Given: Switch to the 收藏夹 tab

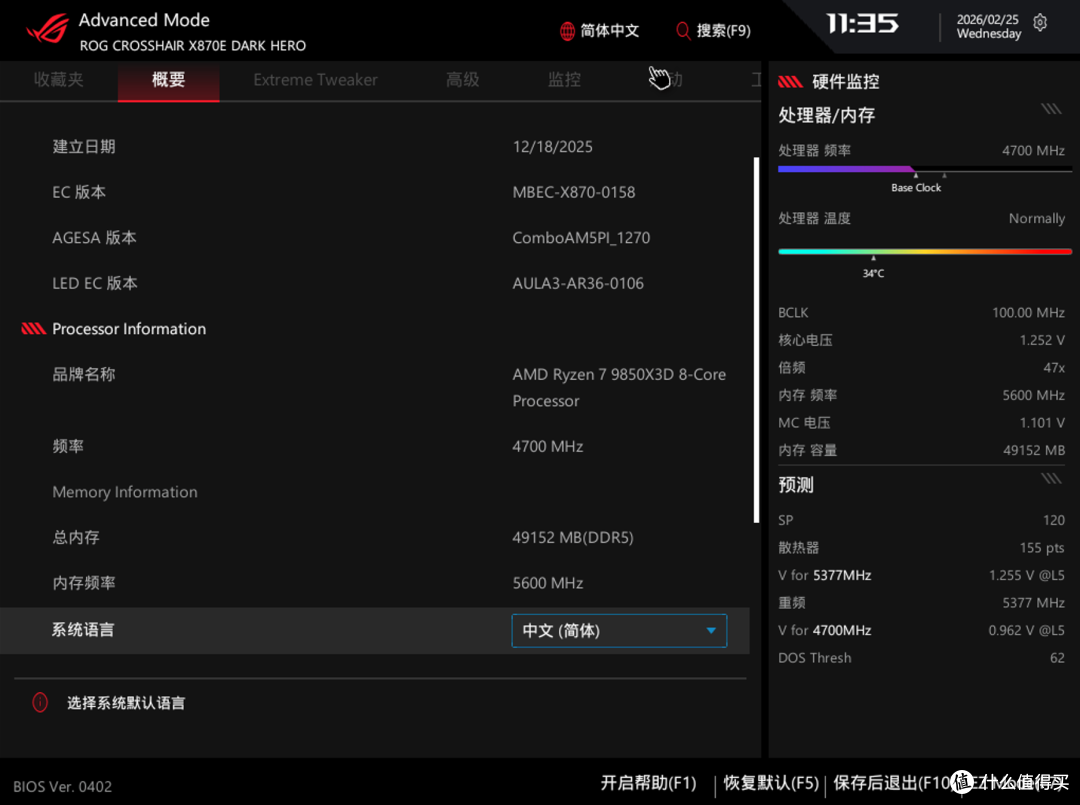Looking at the screenshot, I should click(x=59, y=80).
